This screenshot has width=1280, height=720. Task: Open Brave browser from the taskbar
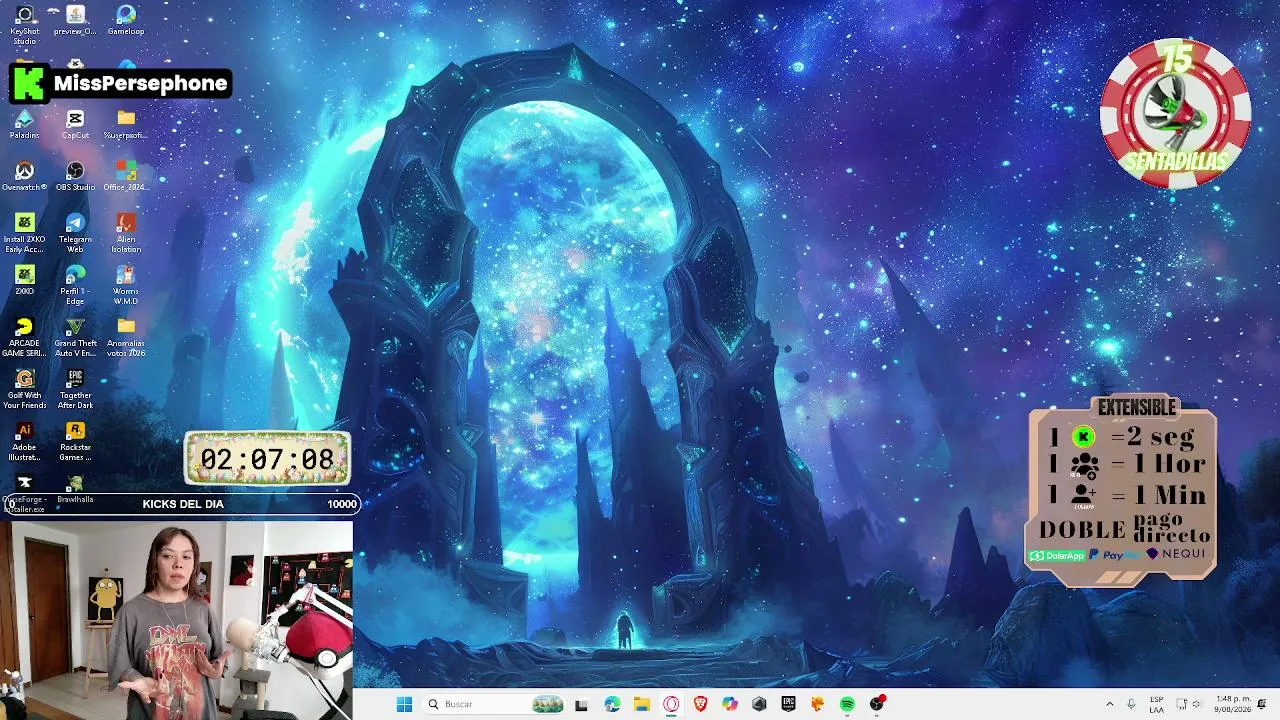(x=700, y=704)
